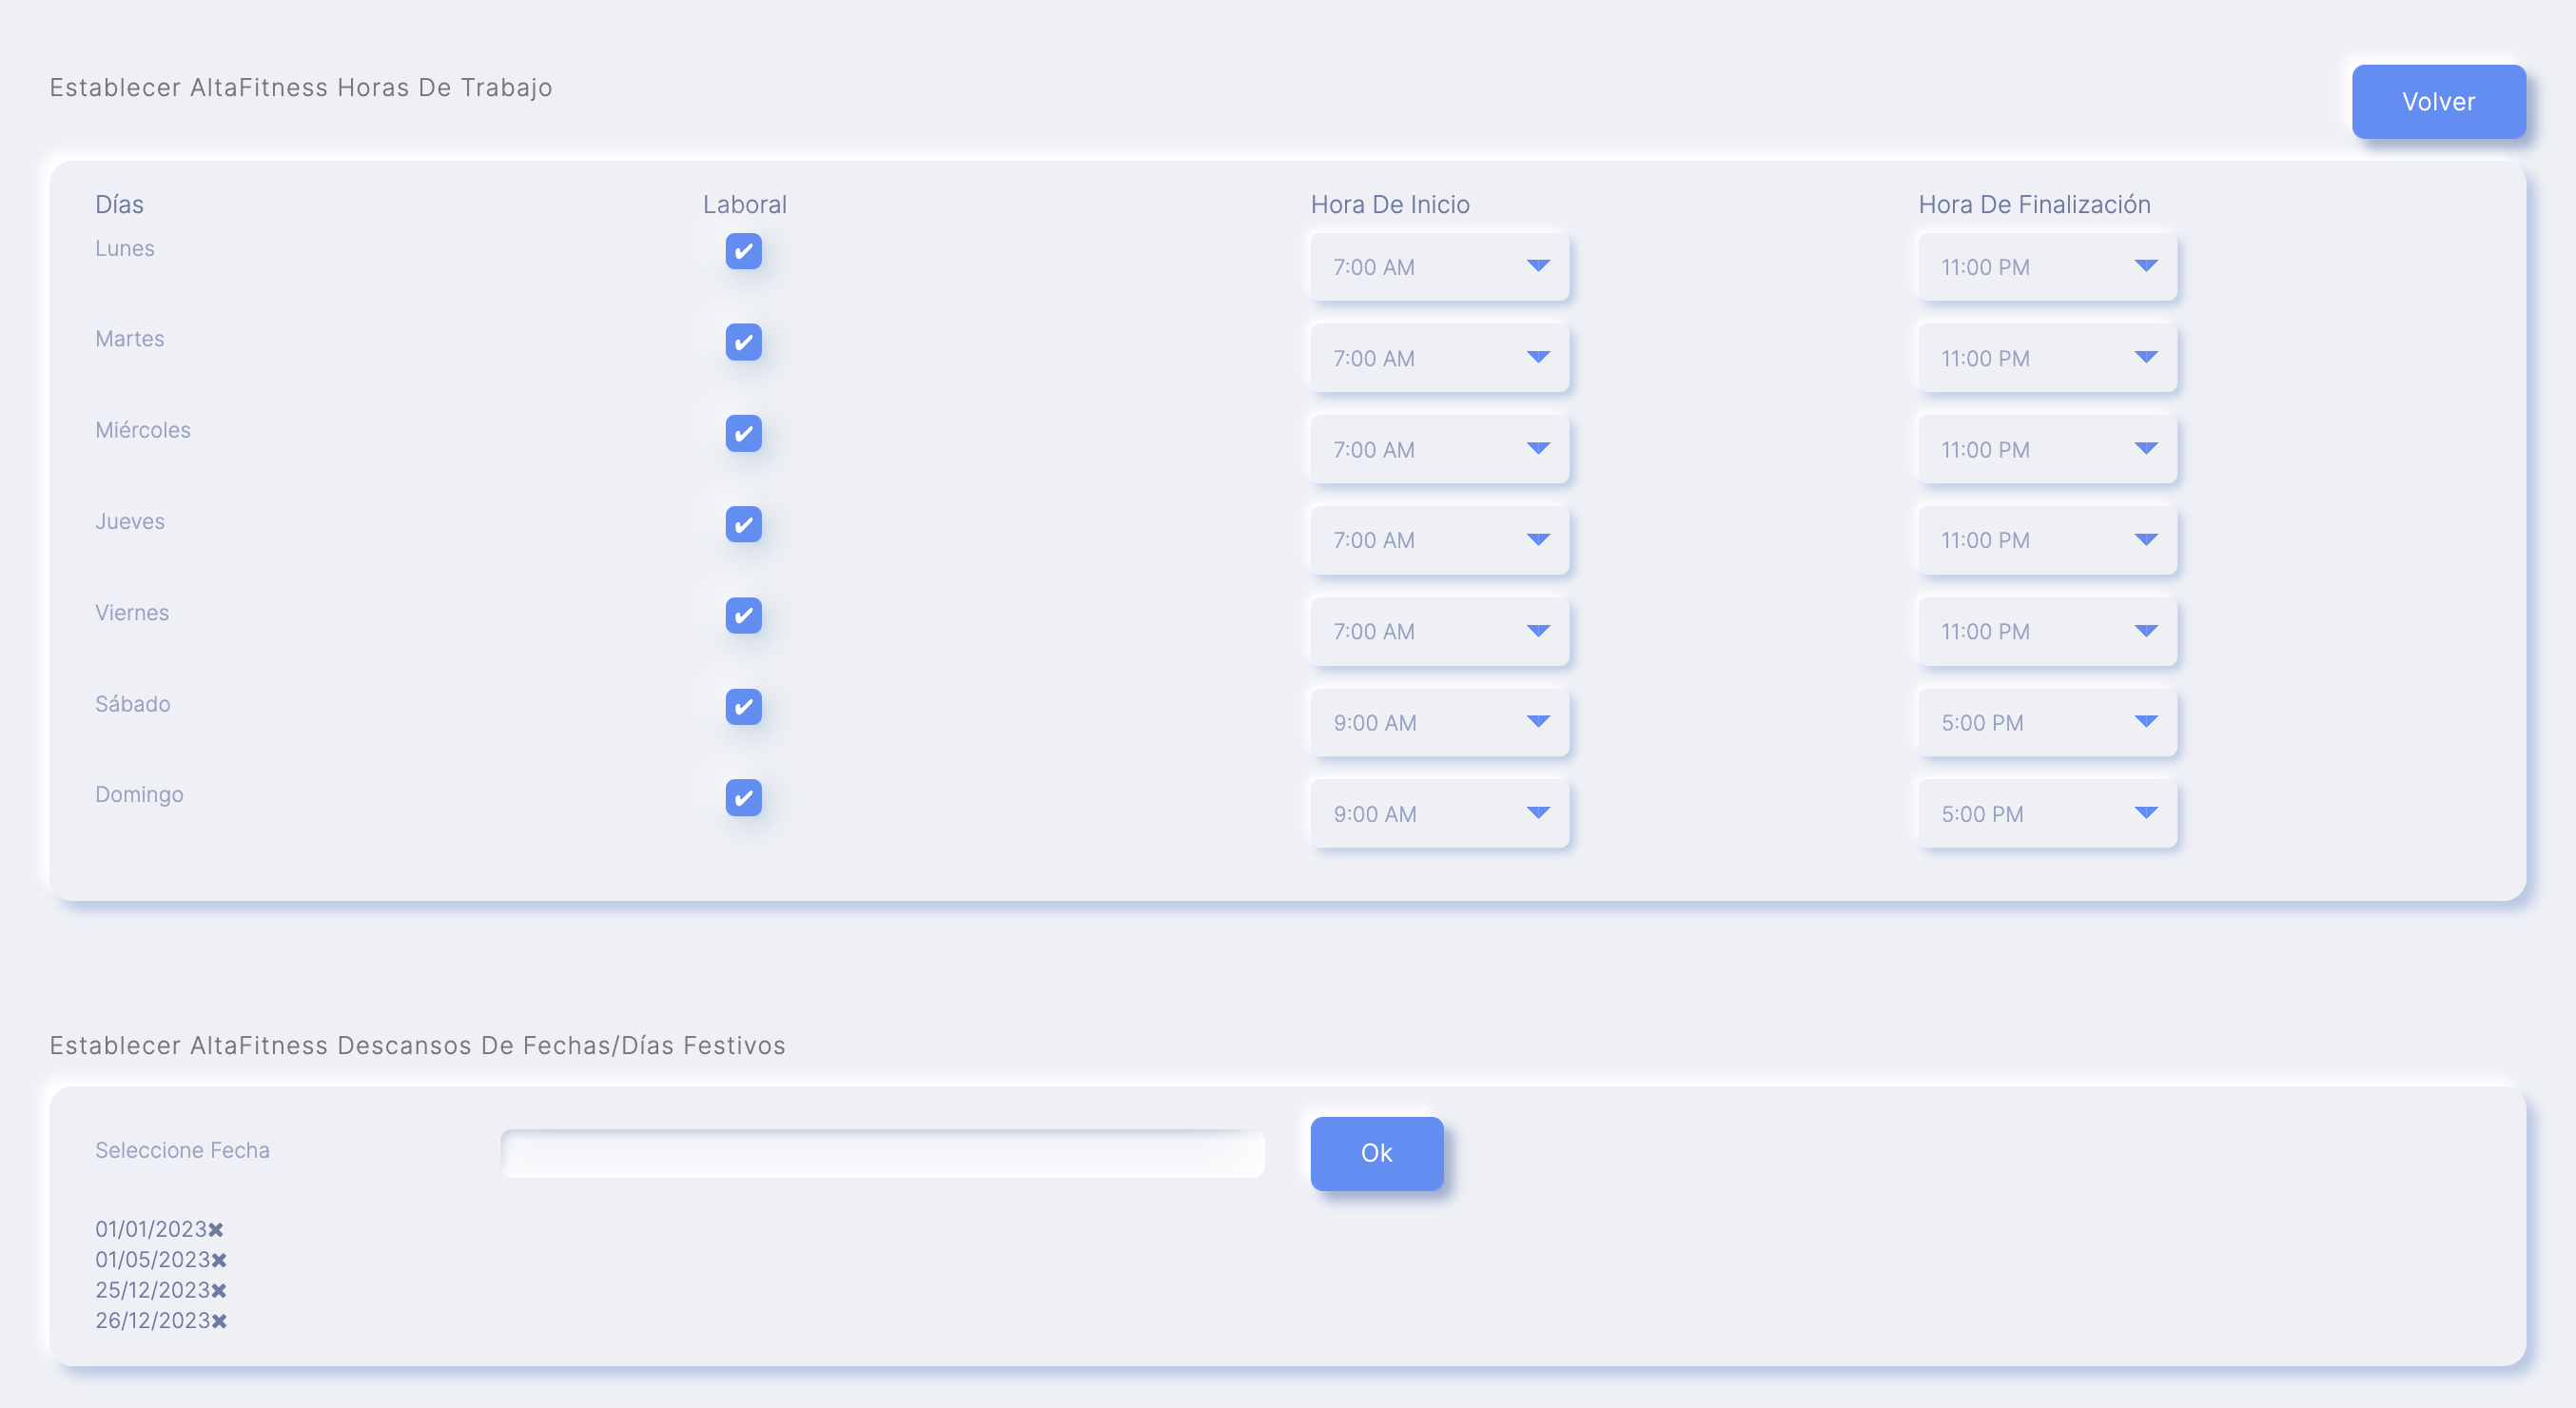Viewport: 2576px width, 1408px height.
Task: Remove holiday date 01/05/2023
Action: coord(219,1260)
